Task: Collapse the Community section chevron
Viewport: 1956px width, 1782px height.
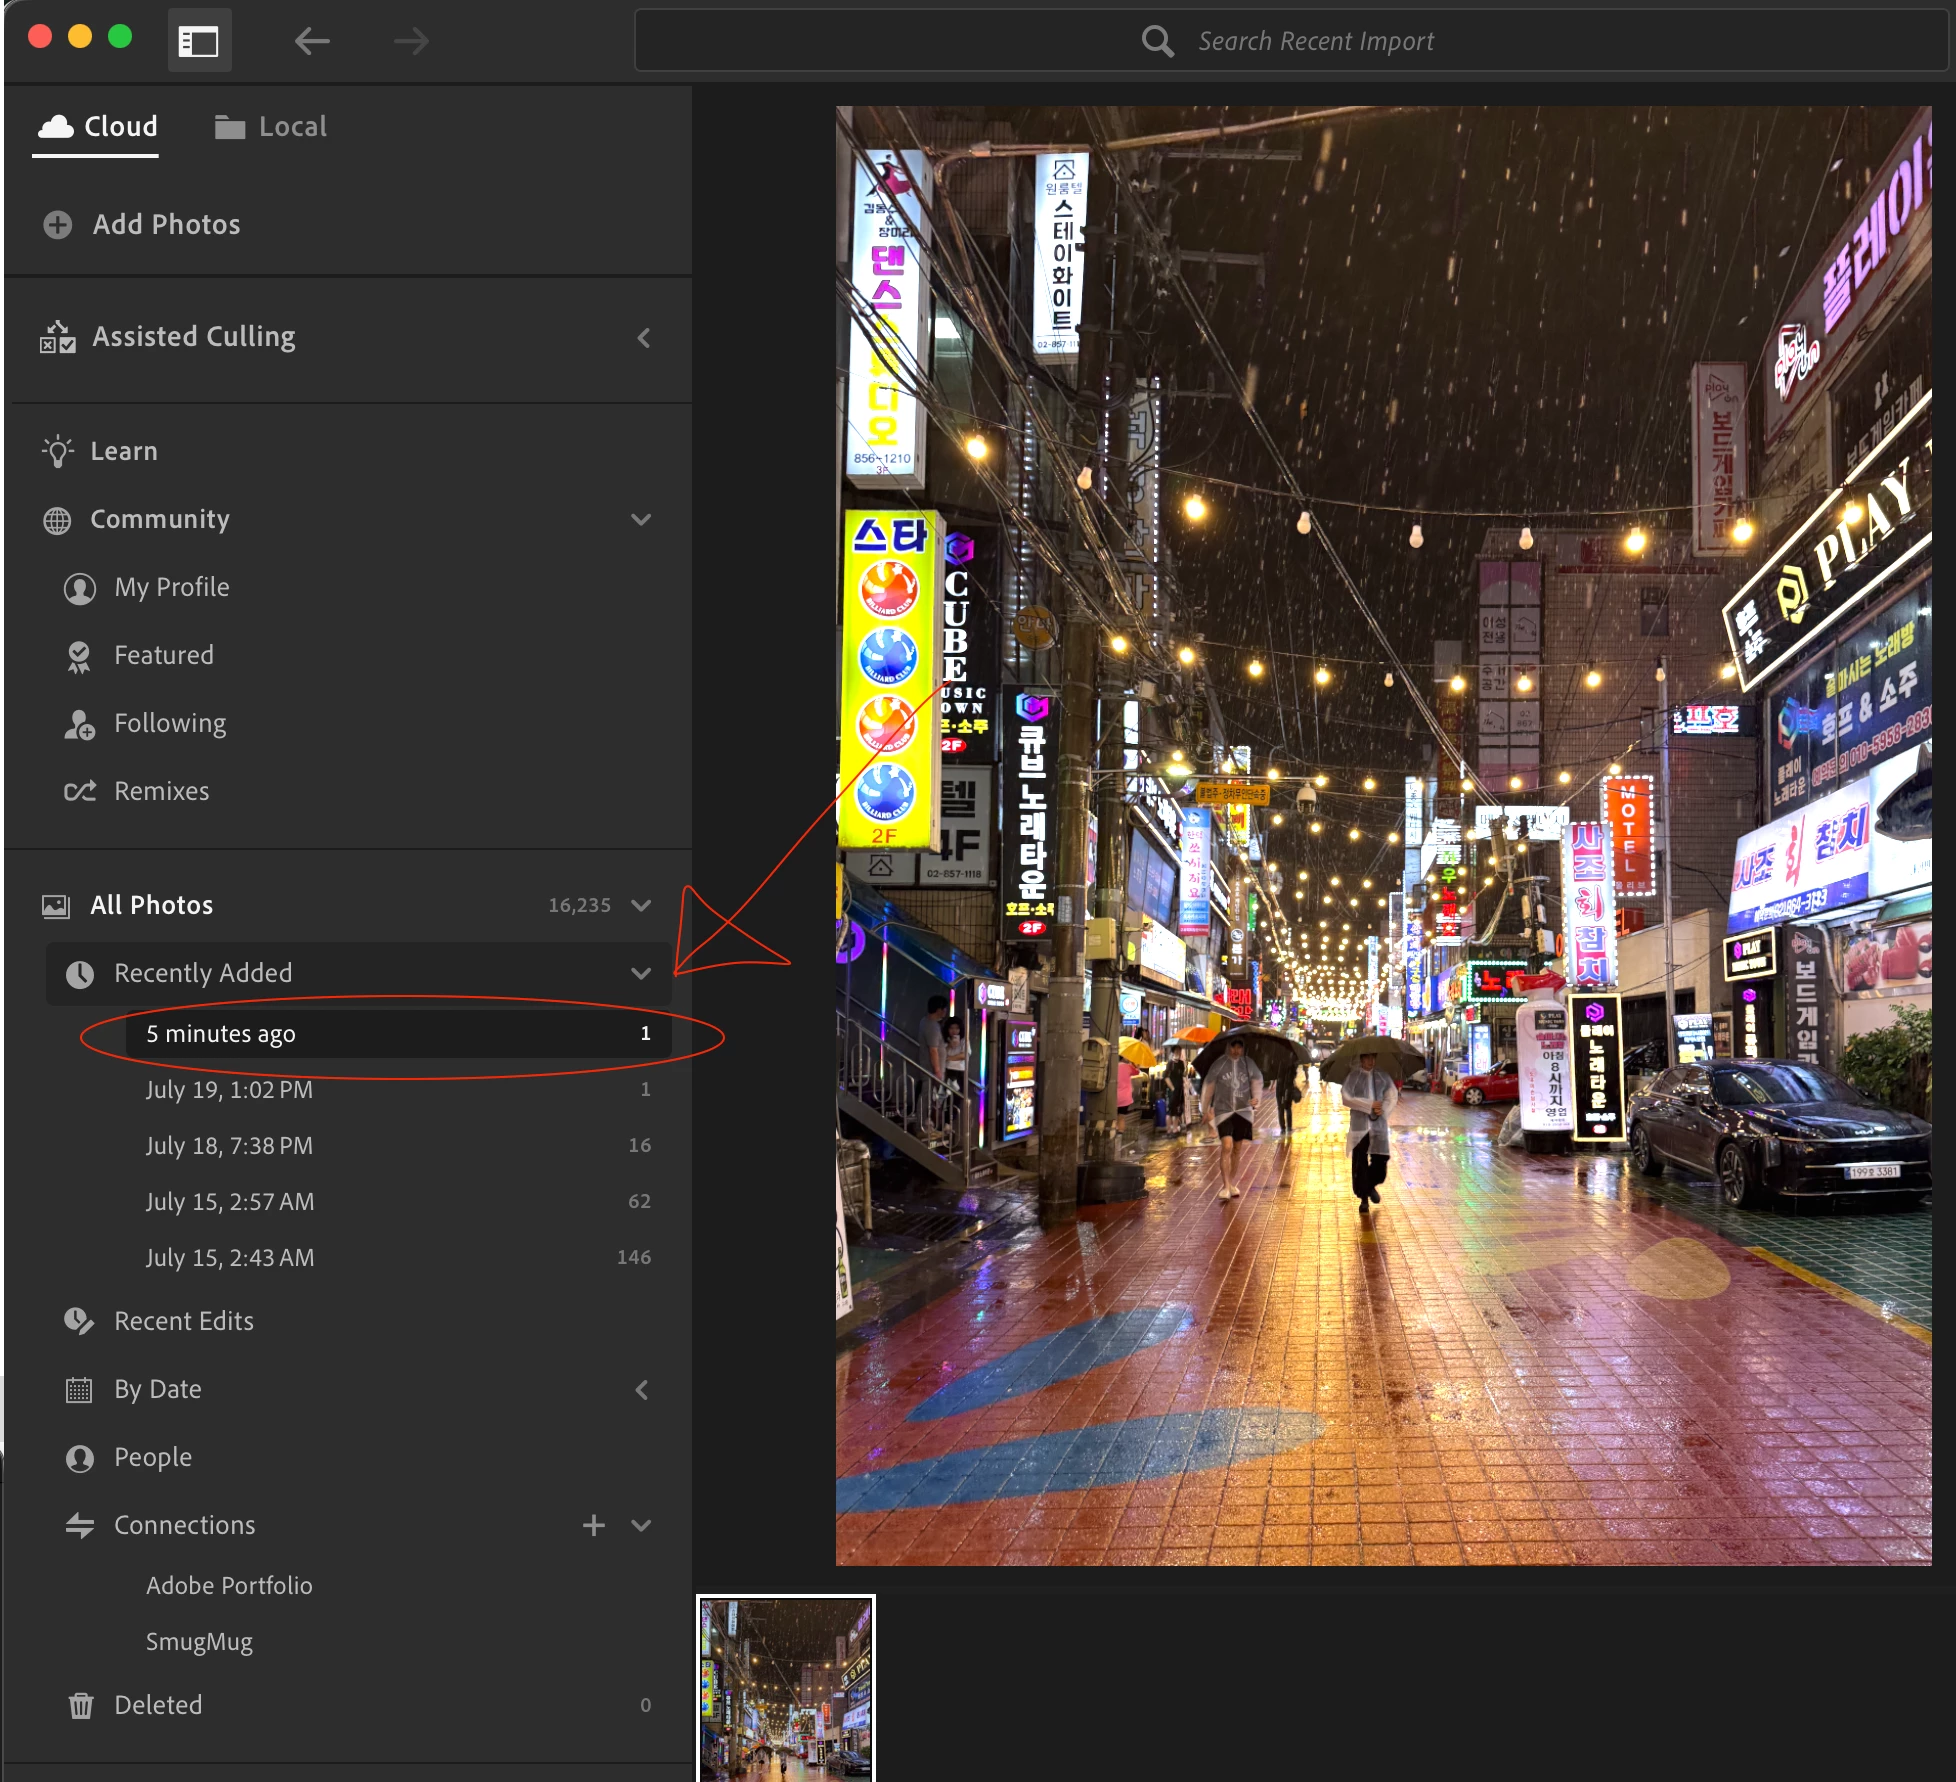Action: (641, 520)
